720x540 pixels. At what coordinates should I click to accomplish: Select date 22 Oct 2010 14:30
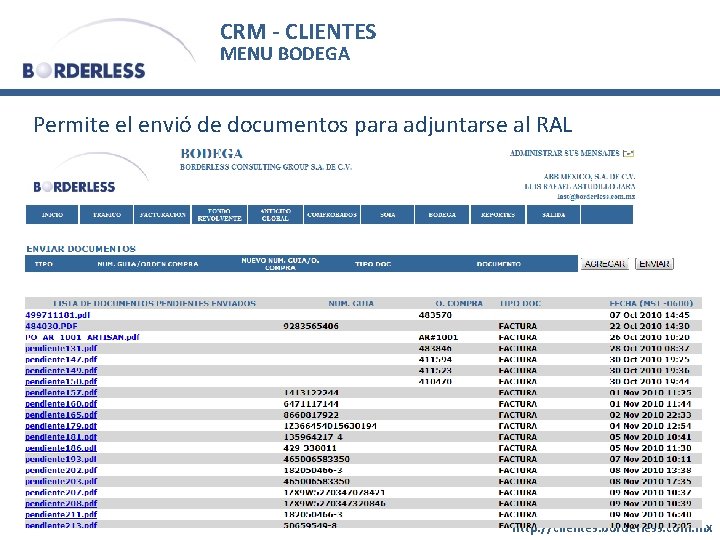point(649,326)
